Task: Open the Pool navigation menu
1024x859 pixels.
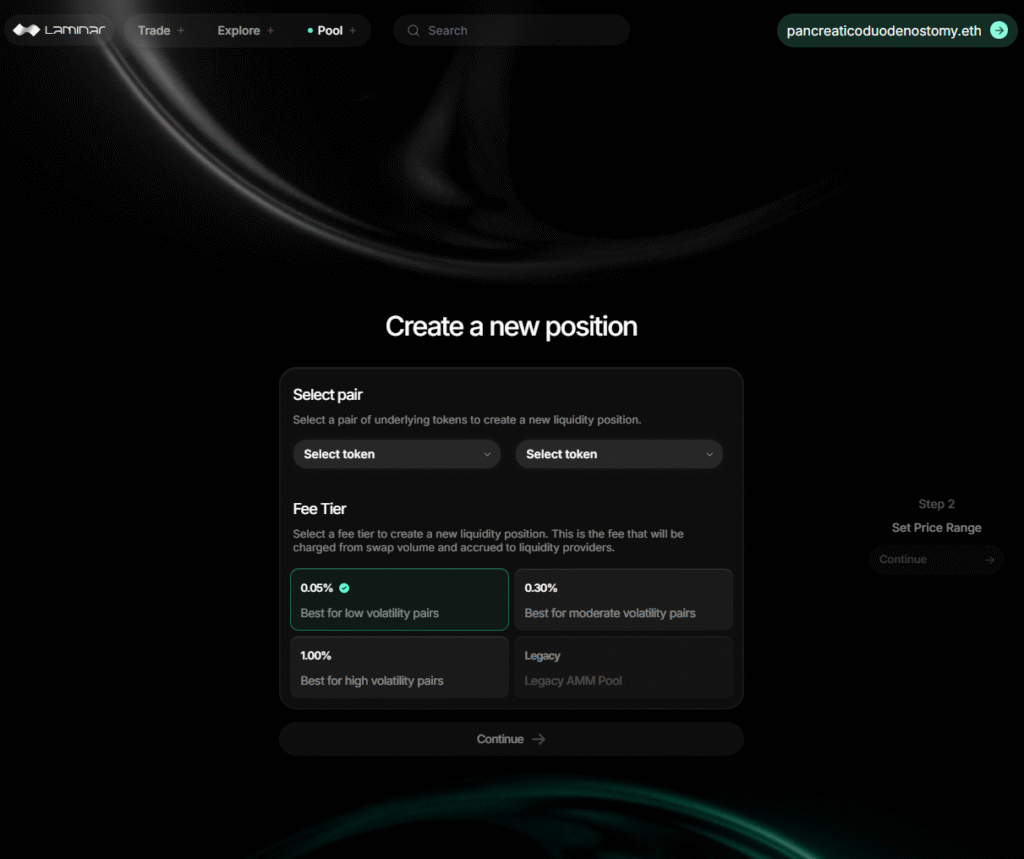Action: click(x=330, y=31)
